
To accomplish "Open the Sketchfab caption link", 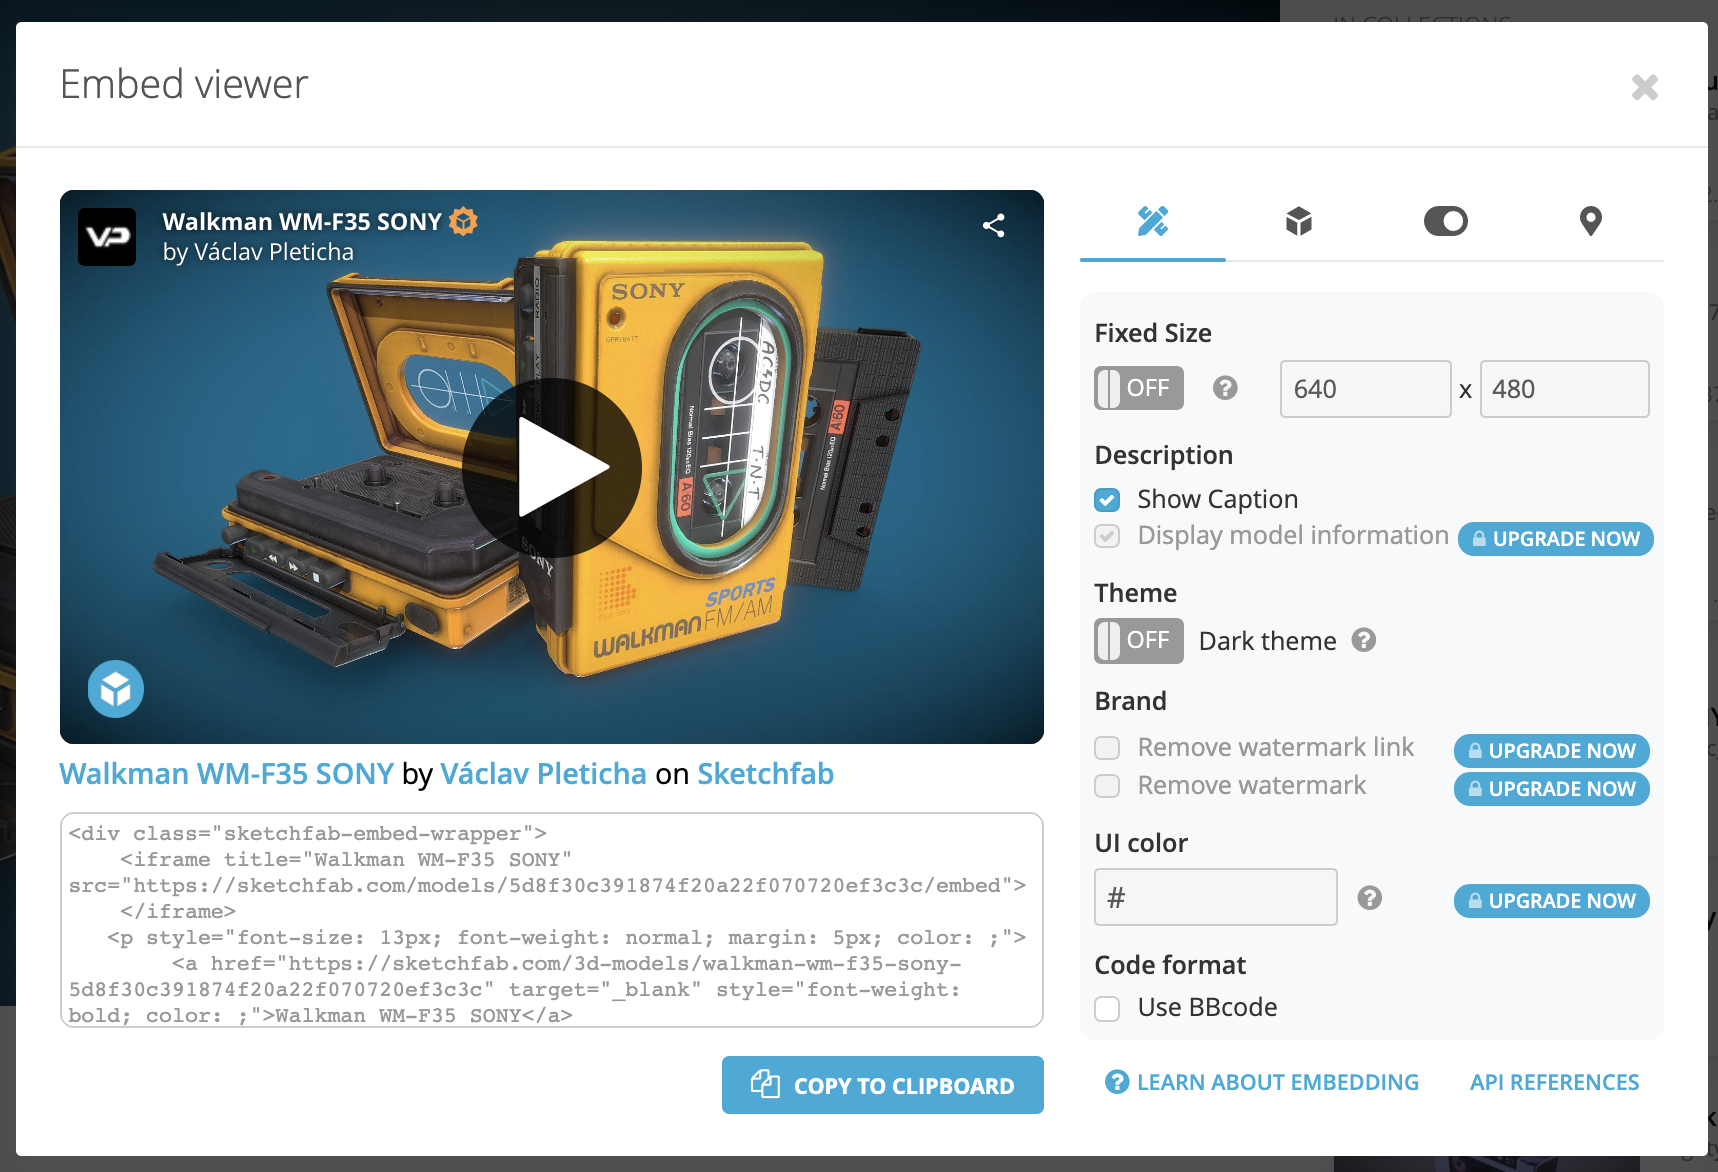I will pyautogui.click(x=765, y=774).
